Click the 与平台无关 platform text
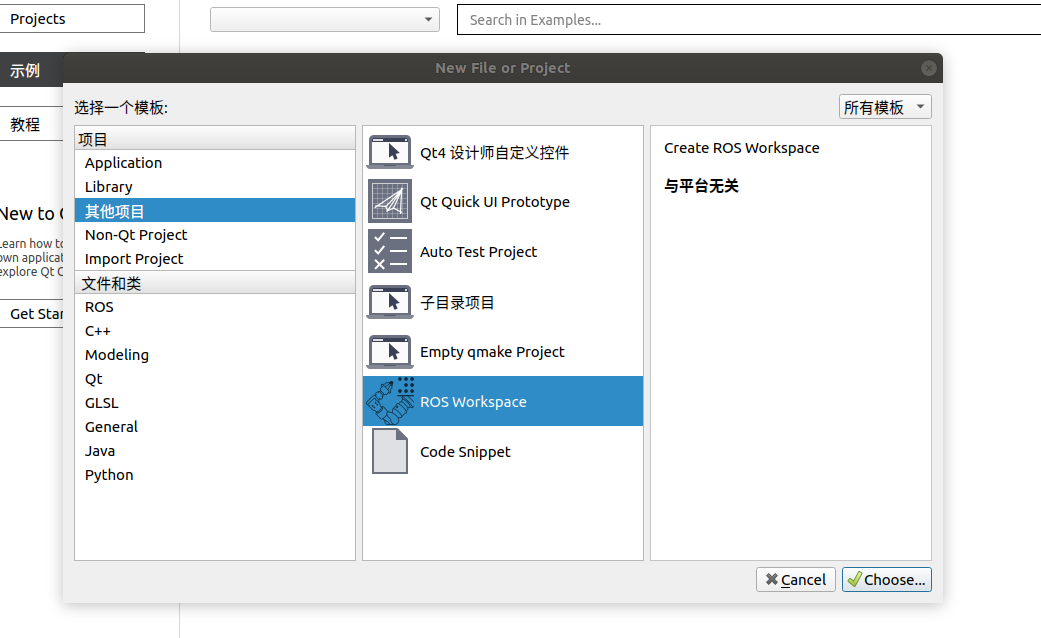This screenshot has width=1041, height=638. (x=701, y=186)
